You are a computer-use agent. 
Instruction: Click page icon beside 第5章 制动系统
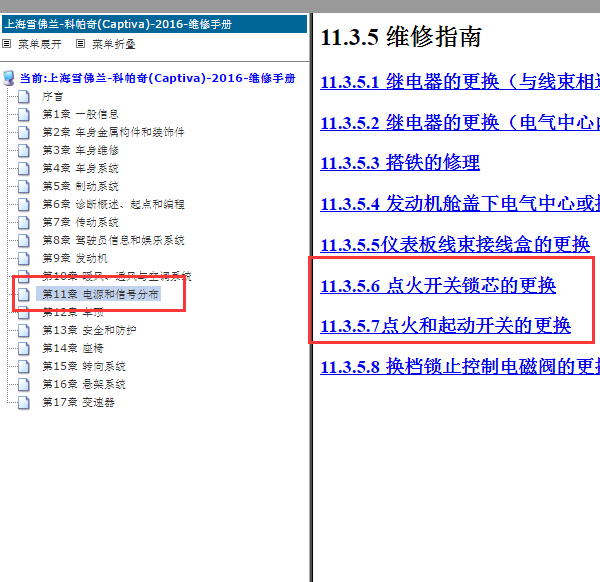(x=24, y=186)
